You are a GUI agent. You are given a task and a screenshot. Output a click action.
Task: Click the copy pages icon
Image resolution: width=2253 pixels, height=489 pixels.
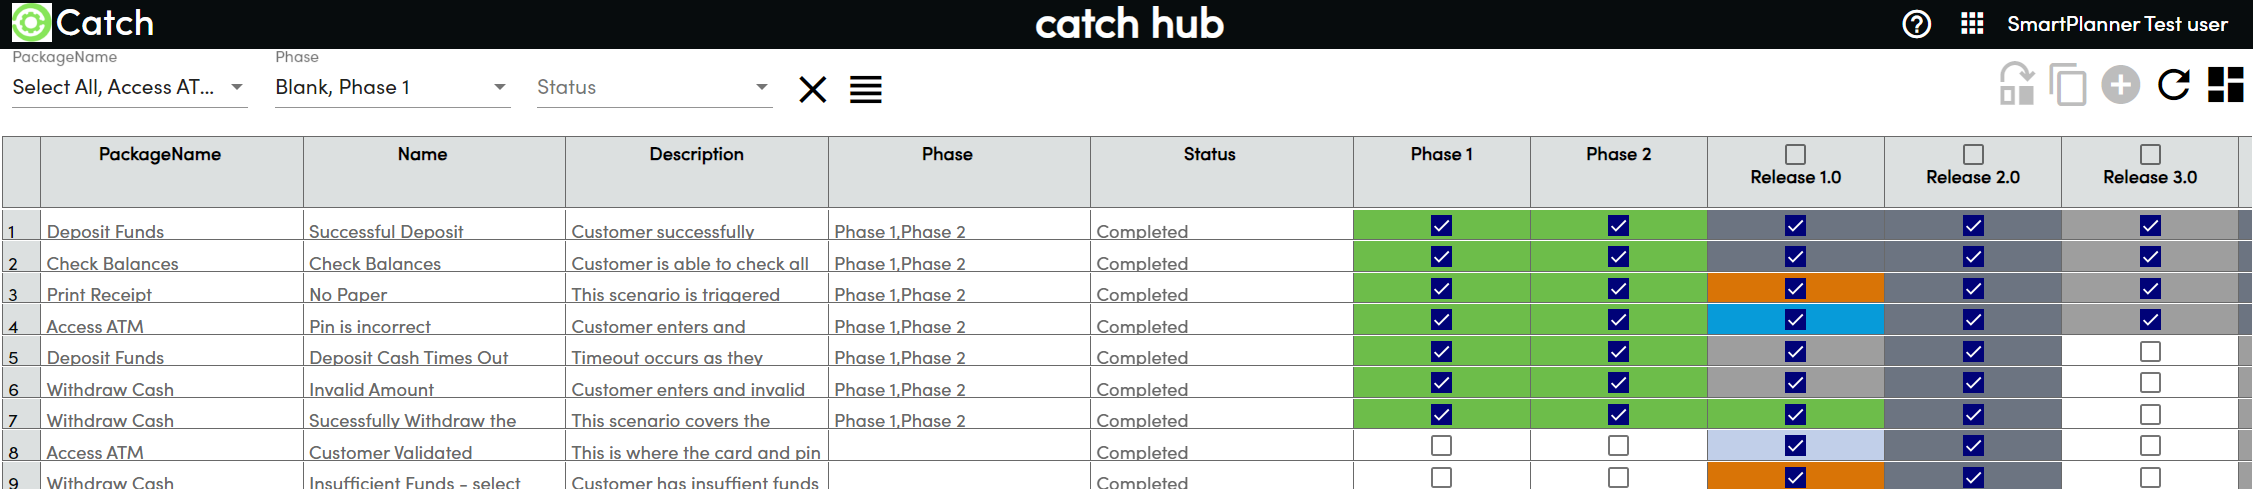point(2067,85)
